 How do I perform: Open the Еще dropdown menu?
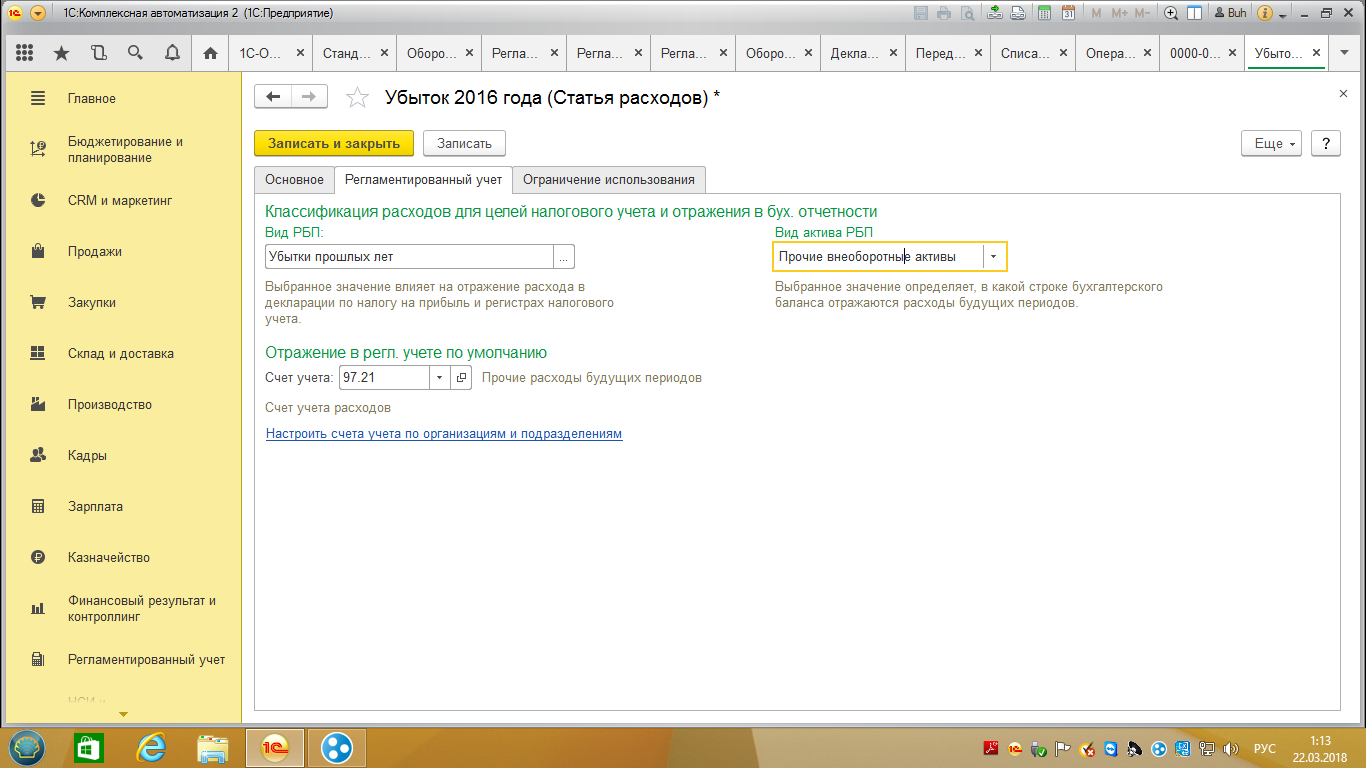click(1271, 143)
